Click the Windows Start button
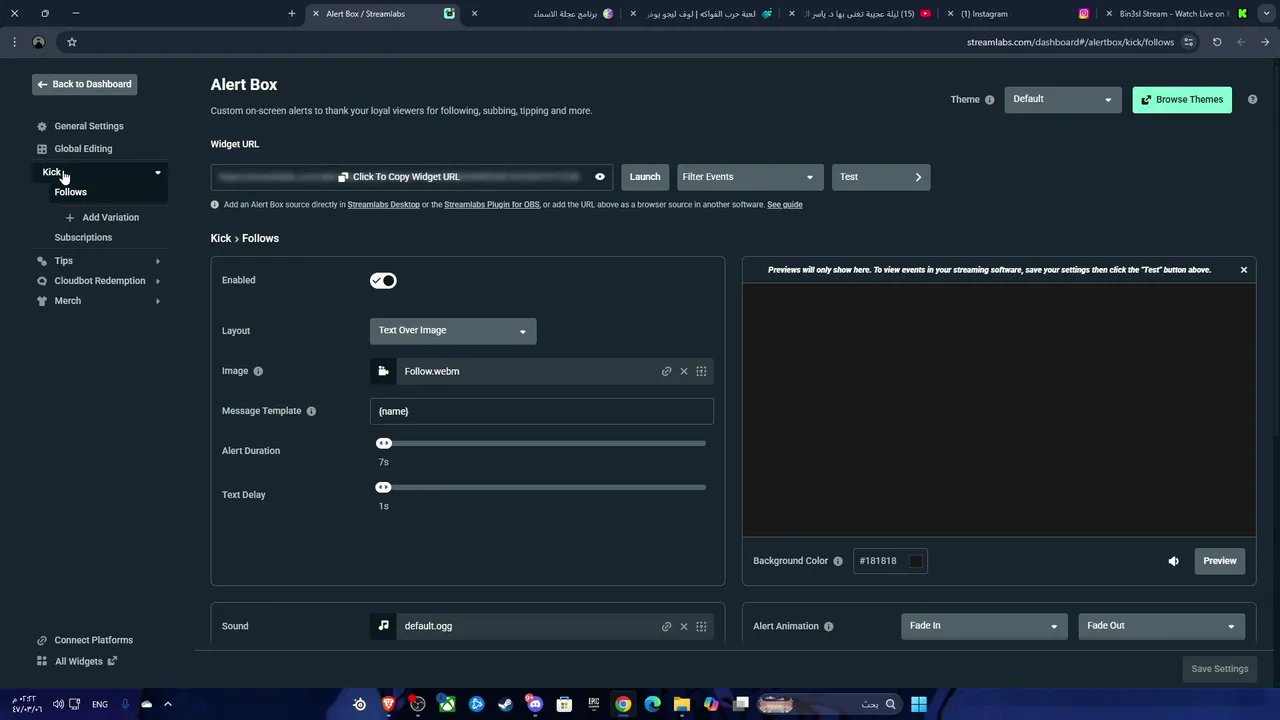Image resolution: width=1280 pixels, height=720 pixels. 919,704
